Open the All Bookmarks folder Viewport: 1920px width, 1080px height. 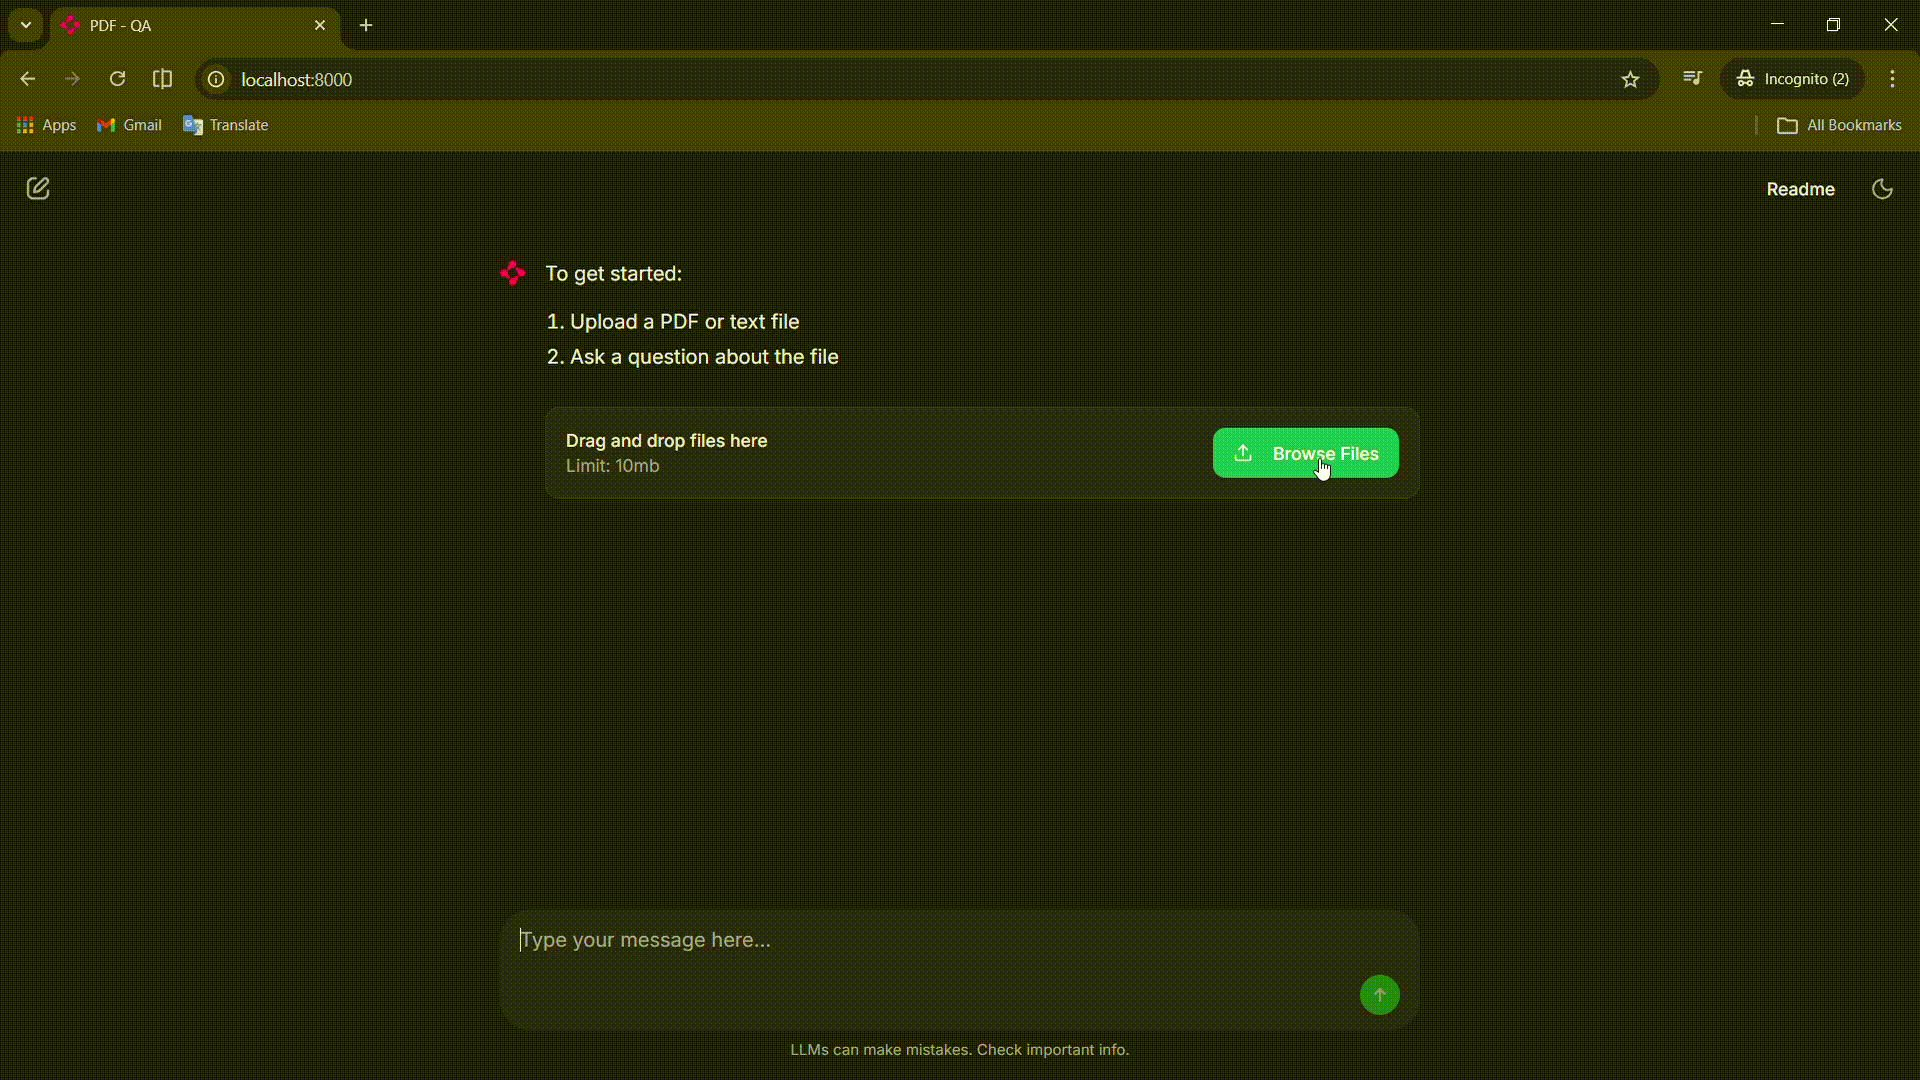coord(1838,125)
